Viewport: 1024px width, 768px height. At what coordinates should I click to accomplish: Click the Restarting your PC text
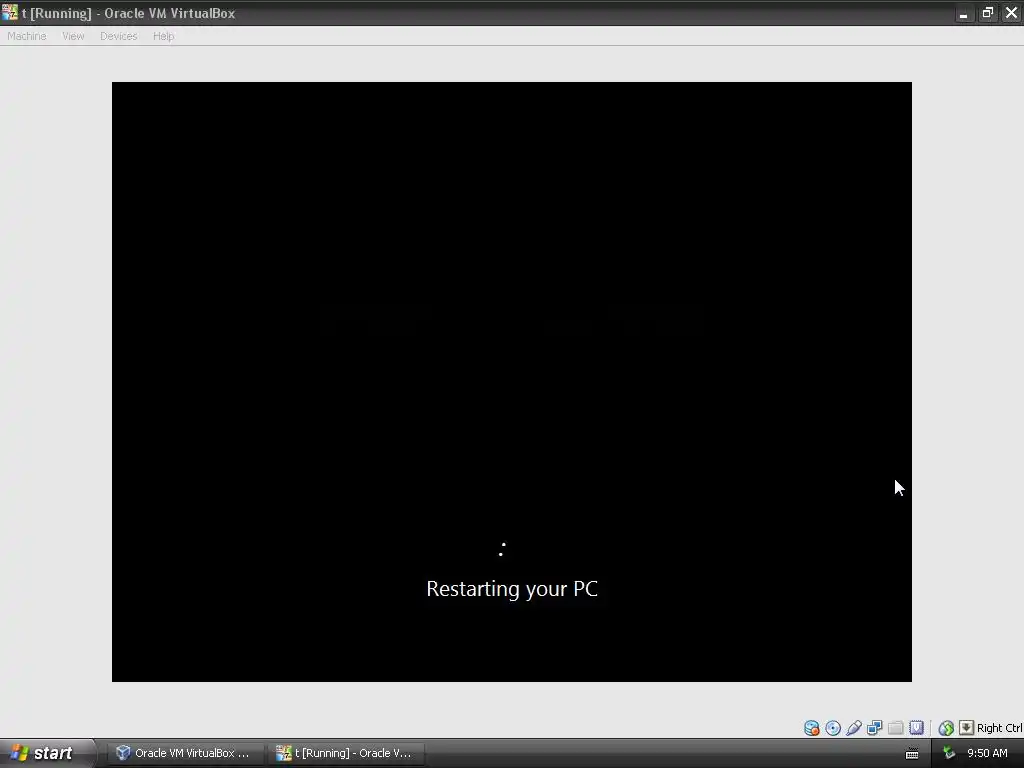[512, 589]
